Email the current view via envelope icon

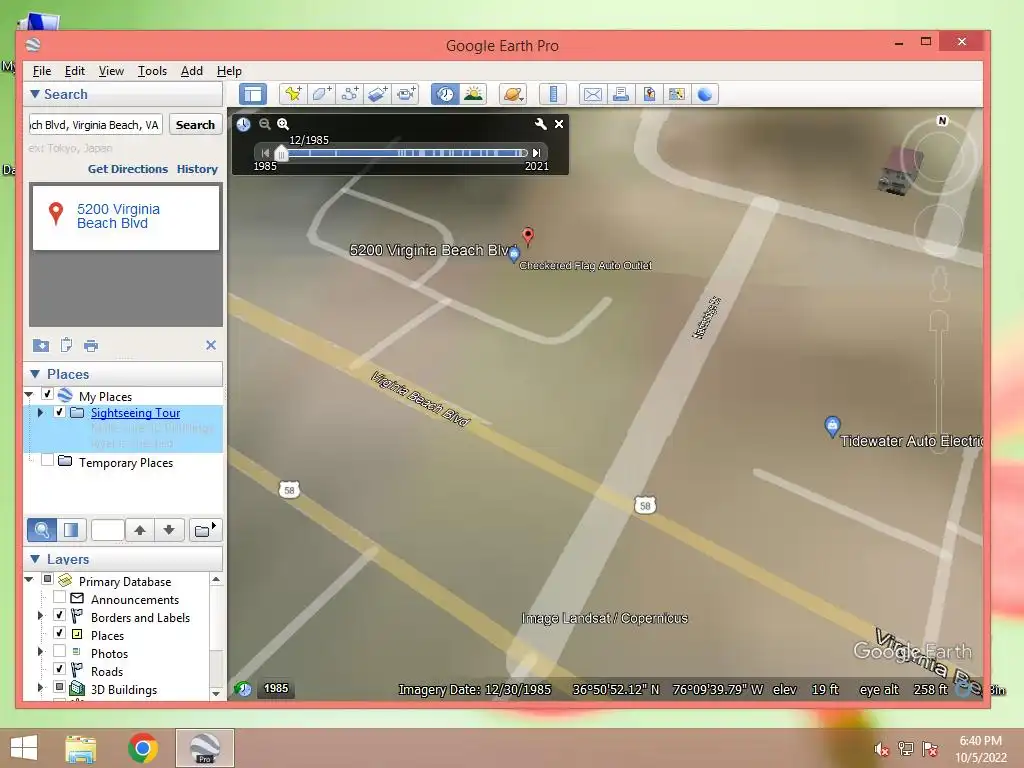click(x=592, y=94)
